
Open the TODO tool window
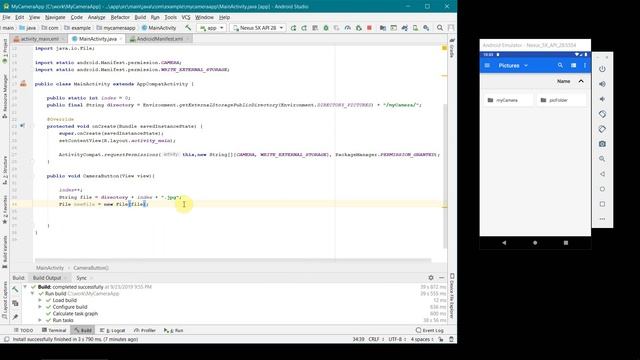23,330
